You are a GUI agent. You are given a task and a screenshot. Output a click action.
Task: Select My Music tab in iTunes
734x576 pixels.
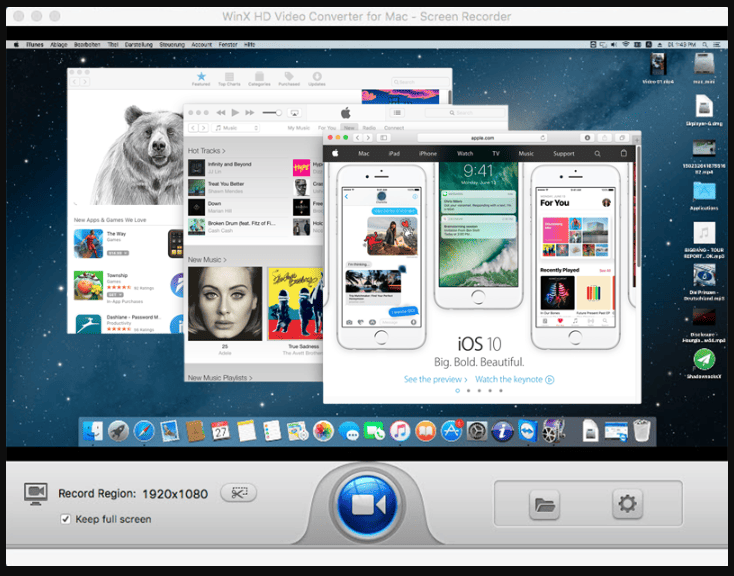(299, 128)
